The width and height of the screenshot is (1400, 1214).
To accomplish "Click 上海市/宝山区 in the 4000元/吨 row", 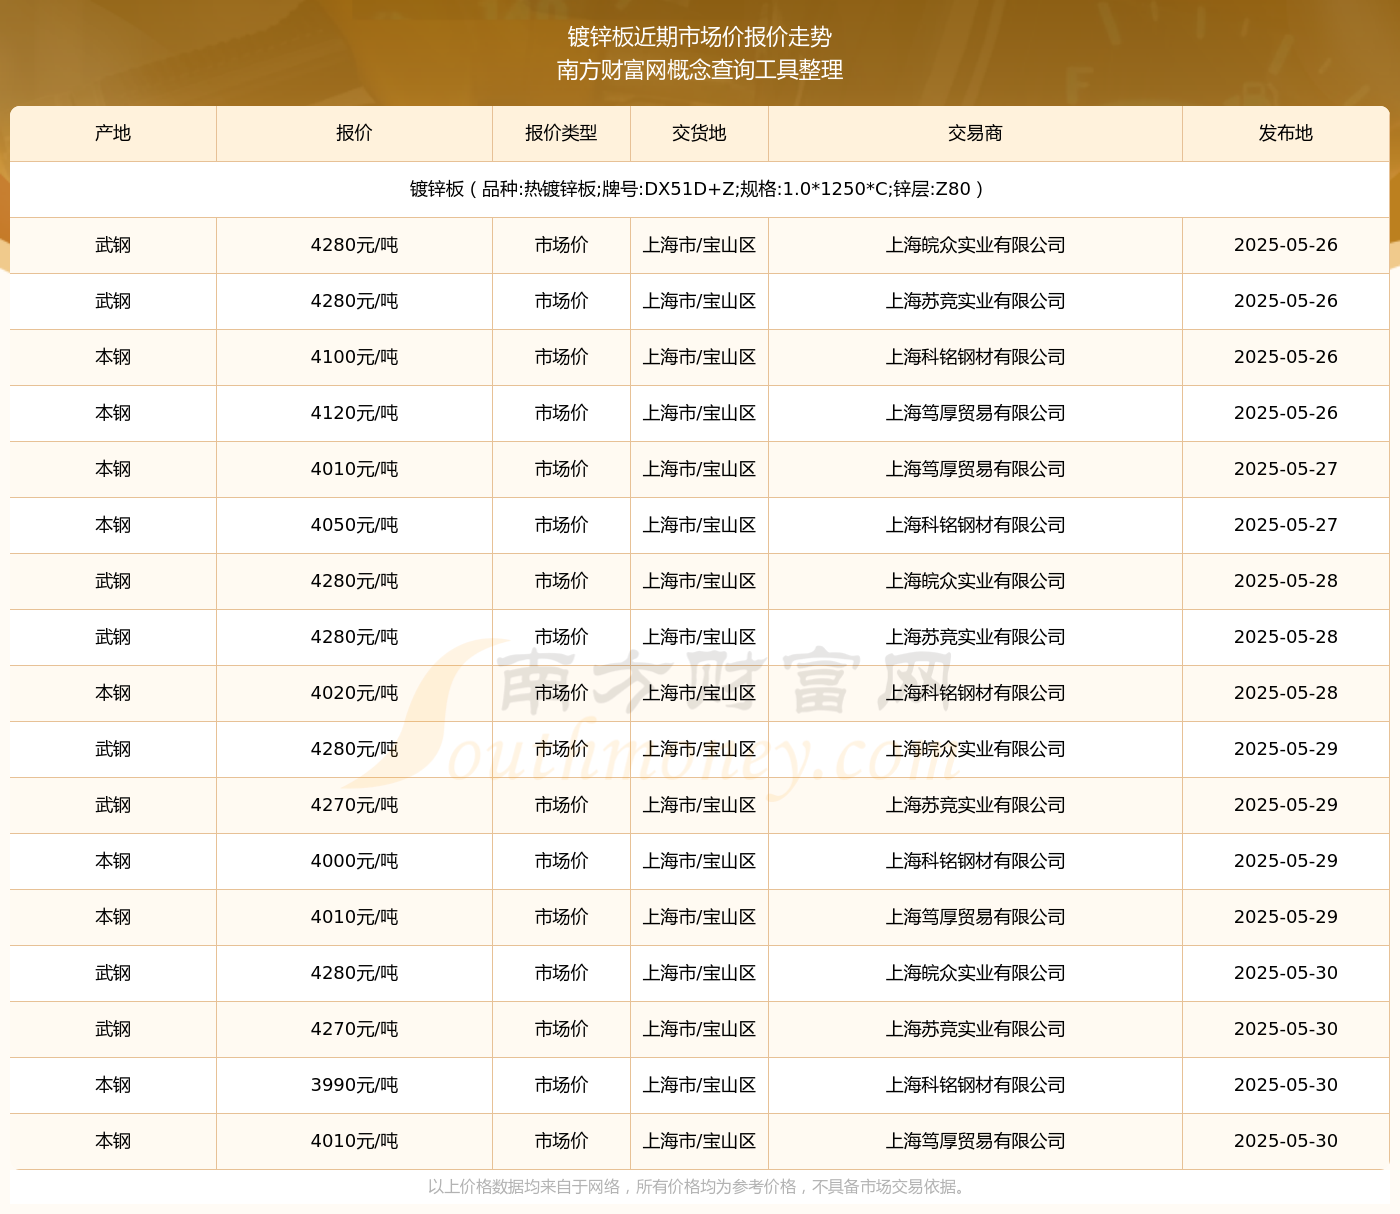I will click(699, 861).
